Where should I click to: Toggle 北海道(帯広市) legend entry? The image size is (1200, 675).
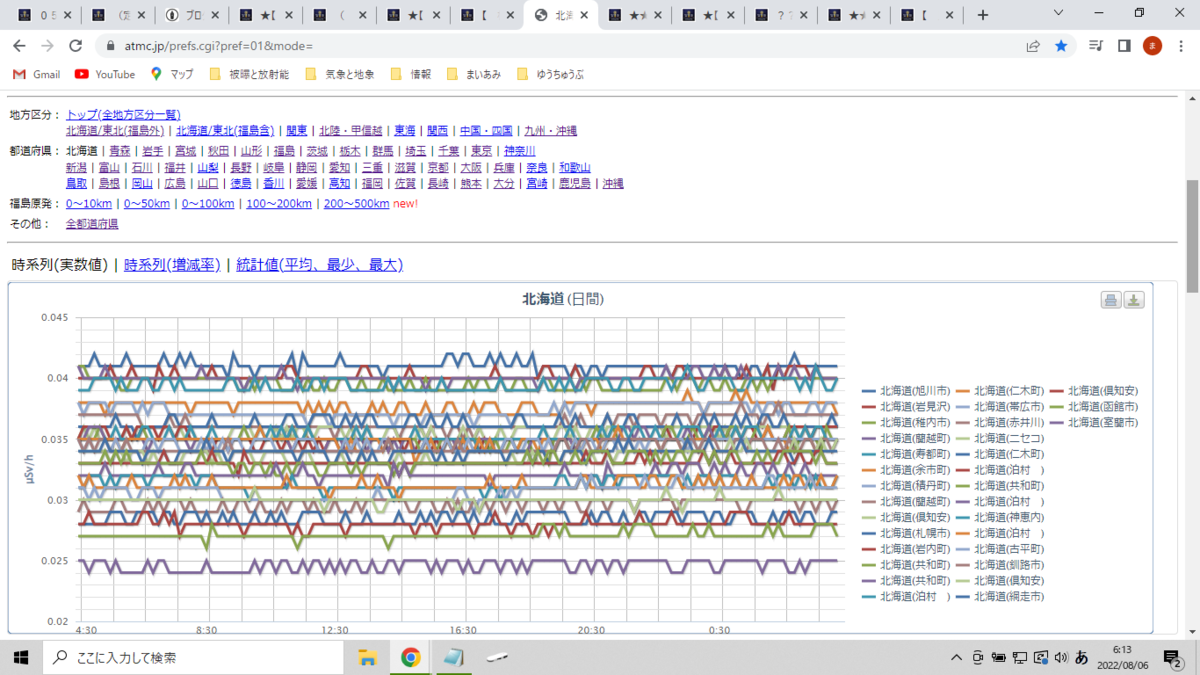pos(1000,407)
